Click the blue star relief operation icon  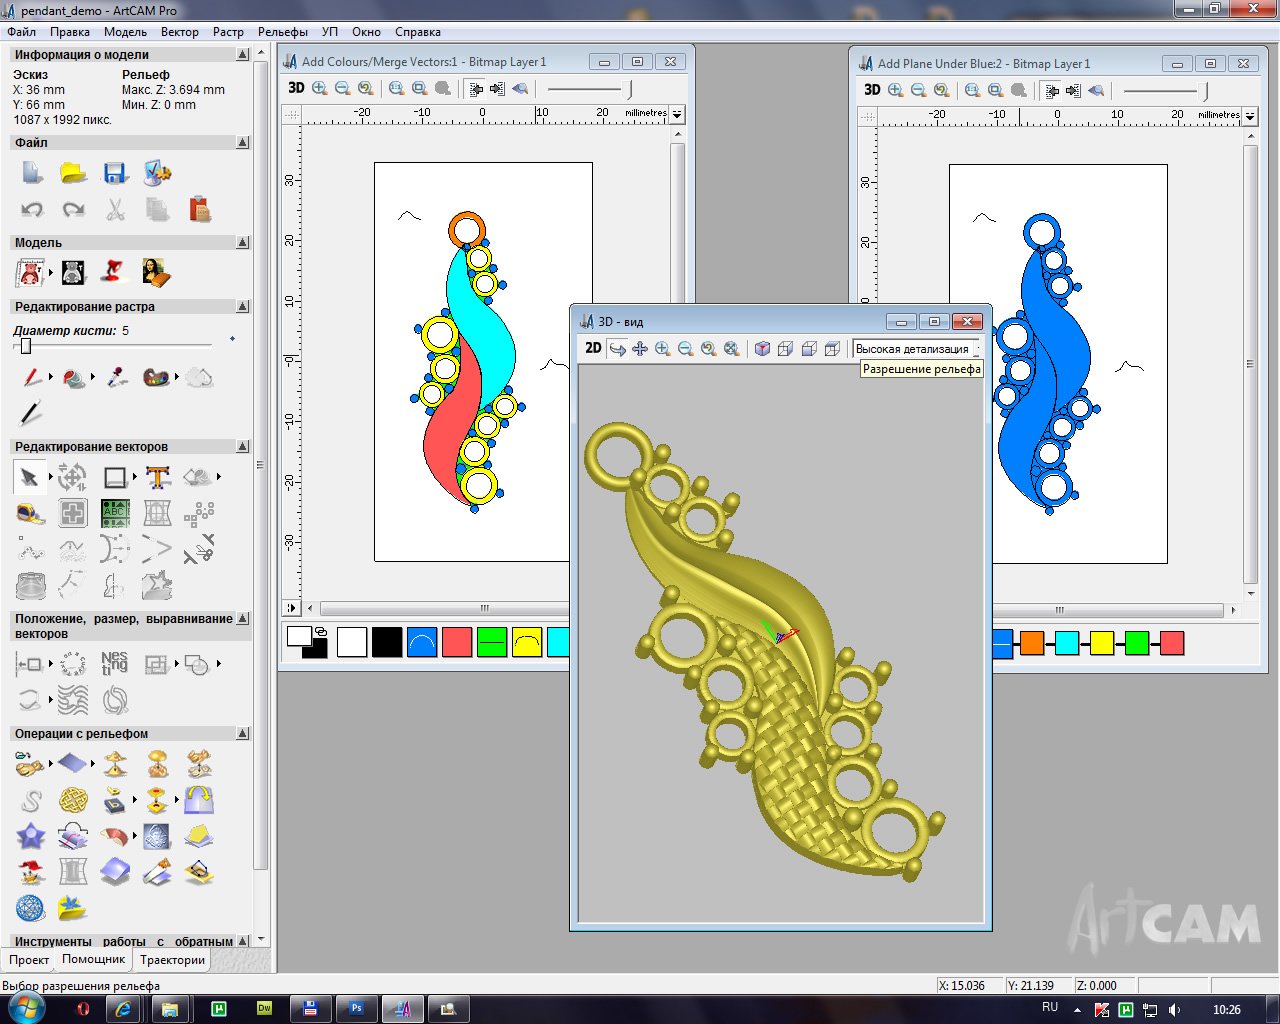click(30, 836)
